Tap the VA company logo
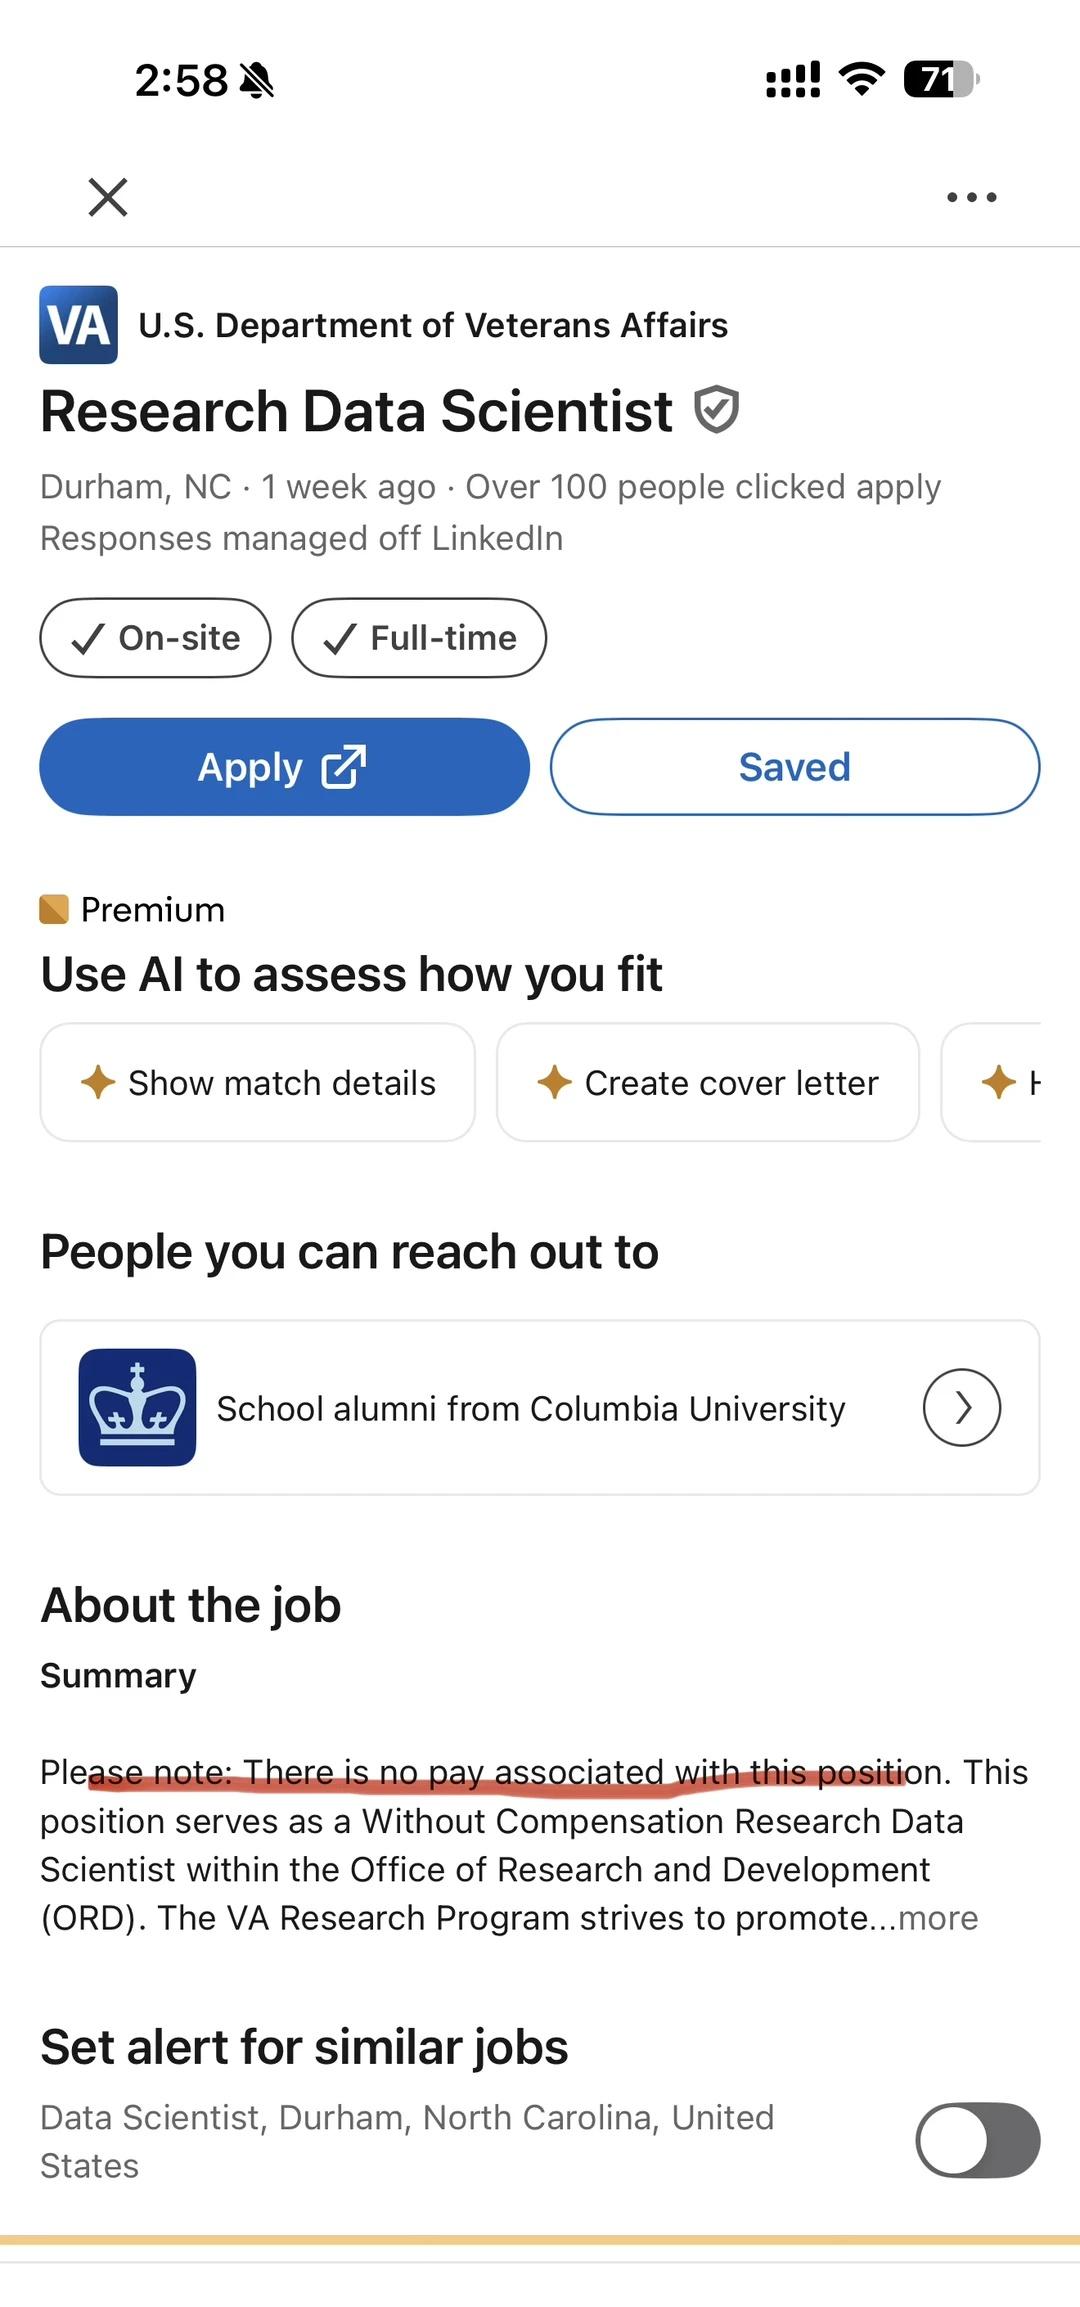 click(x=78, y=325)
